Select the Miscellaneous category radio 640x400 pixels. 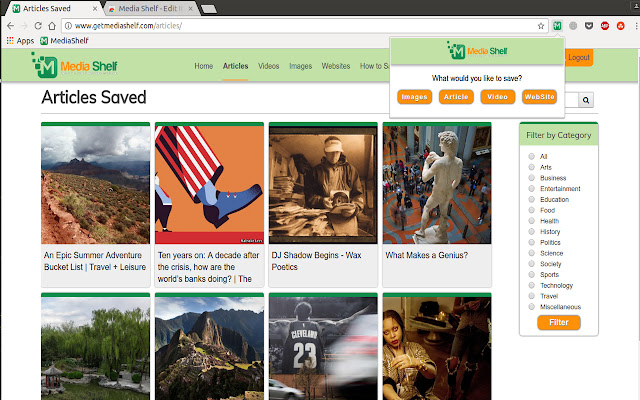click(x=531, y=307)
